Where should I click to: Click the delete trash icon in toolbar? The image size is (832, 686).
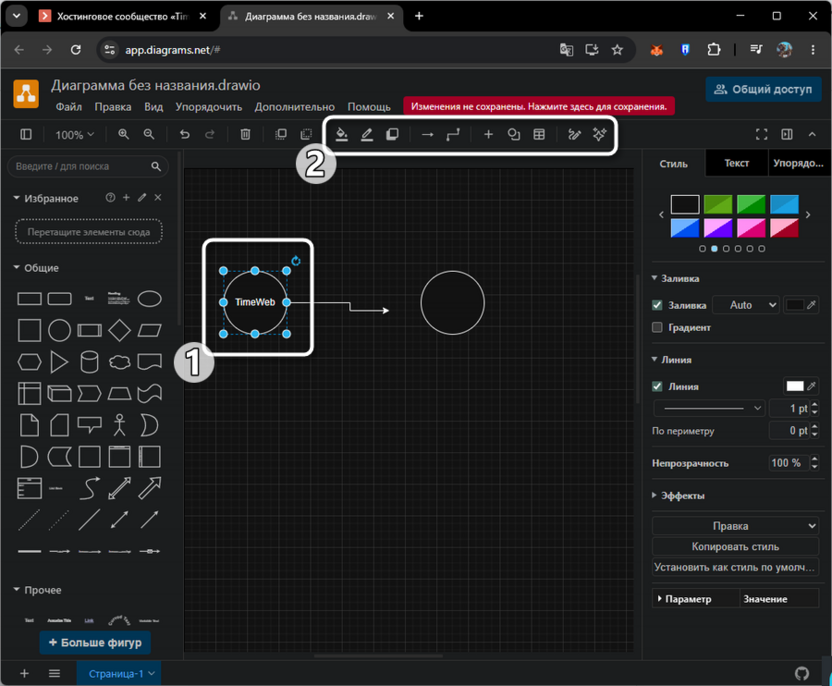(245, 134)
